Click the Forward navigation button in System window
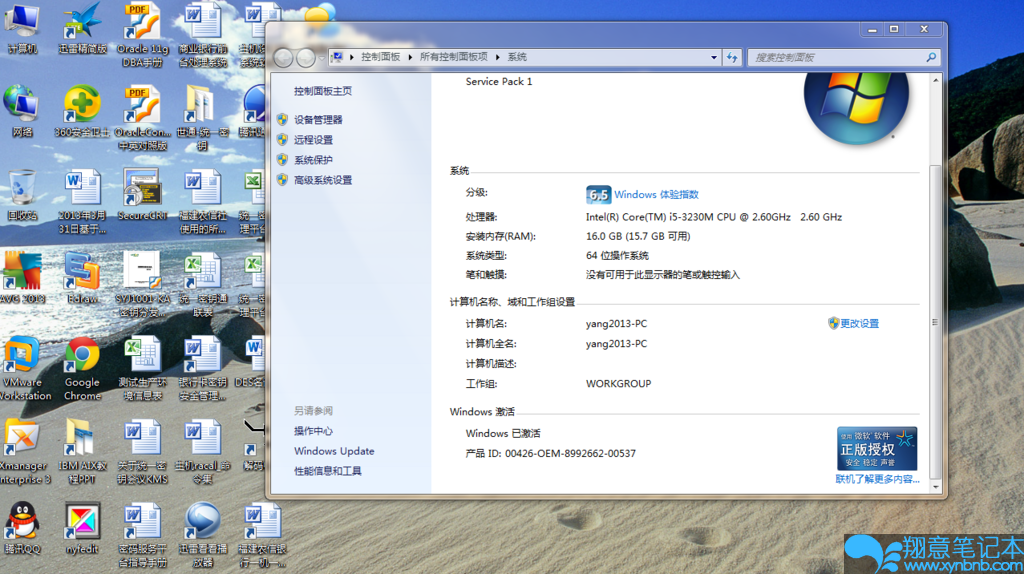This screenshot has height=574, width=1024. (x=306, y=58)
